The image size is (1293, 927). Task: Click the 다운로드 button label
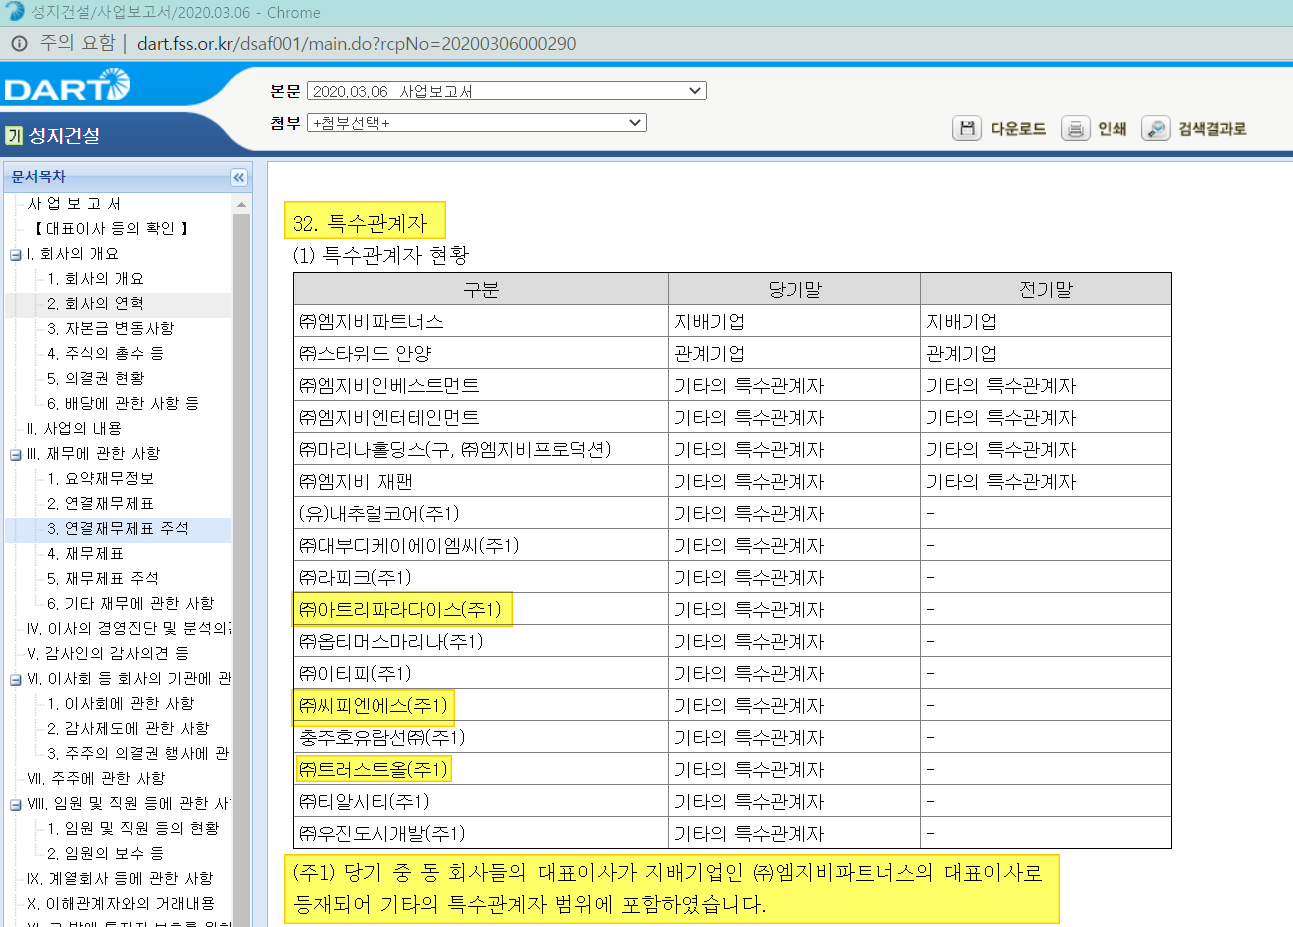(x=1018, y=128)
